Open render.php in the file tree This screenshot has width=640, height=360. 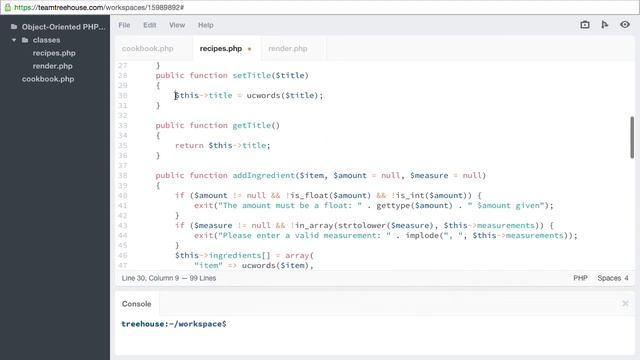tap(52, 66)
